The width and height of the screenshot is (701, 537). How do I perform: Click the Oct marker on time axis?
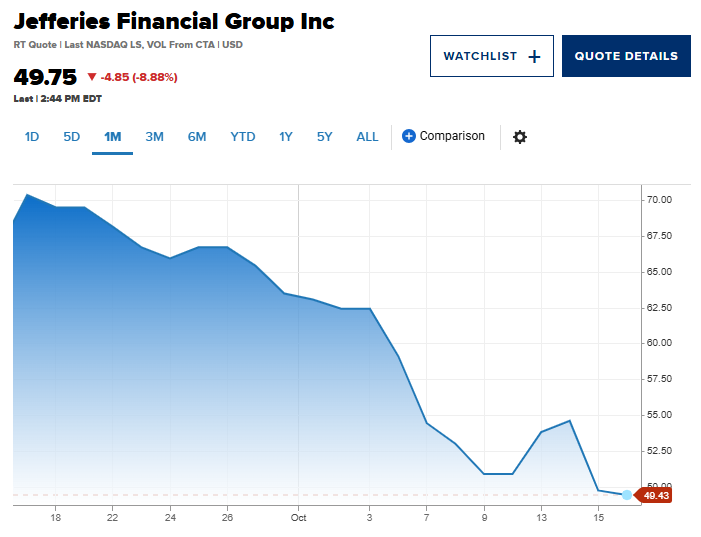coord(298,517)
